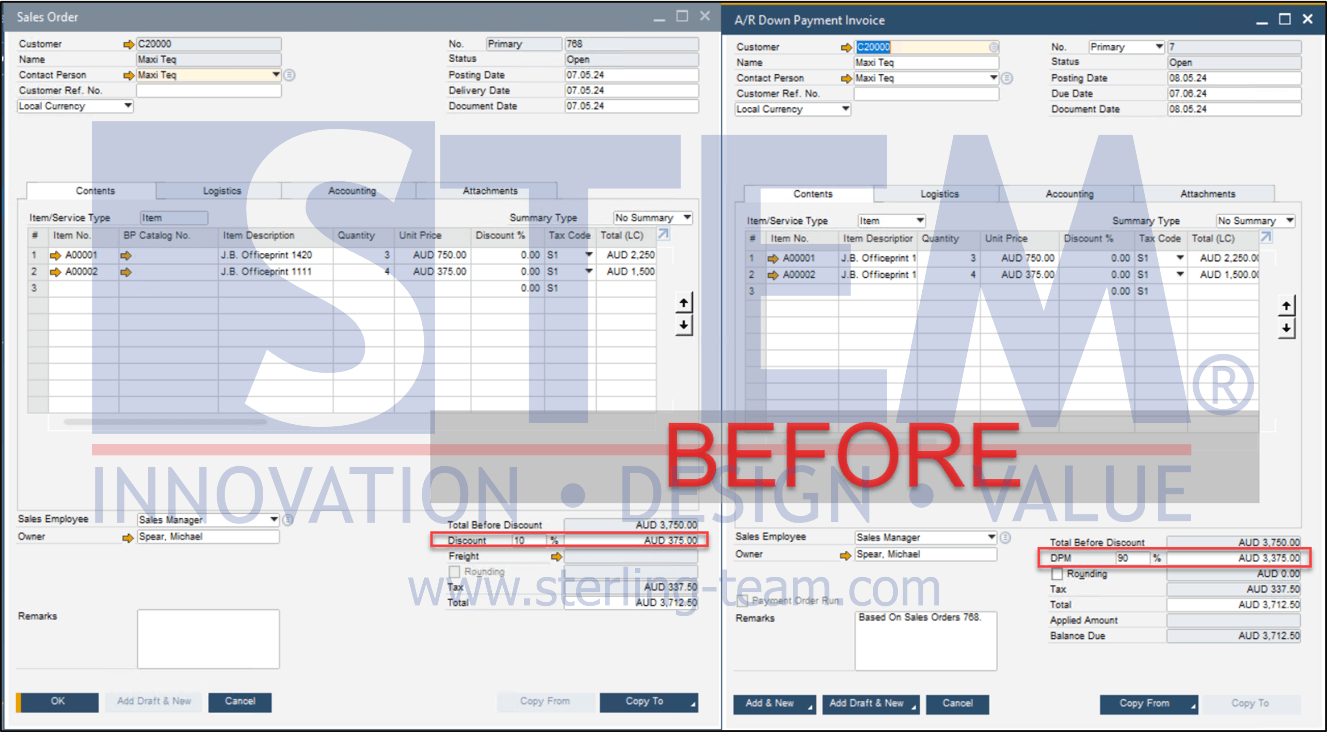The width and height of the screenshot is (1327, 732).
Task: Click Customer link arrow in Down Payment Invoice
Action: pos(846,47)
